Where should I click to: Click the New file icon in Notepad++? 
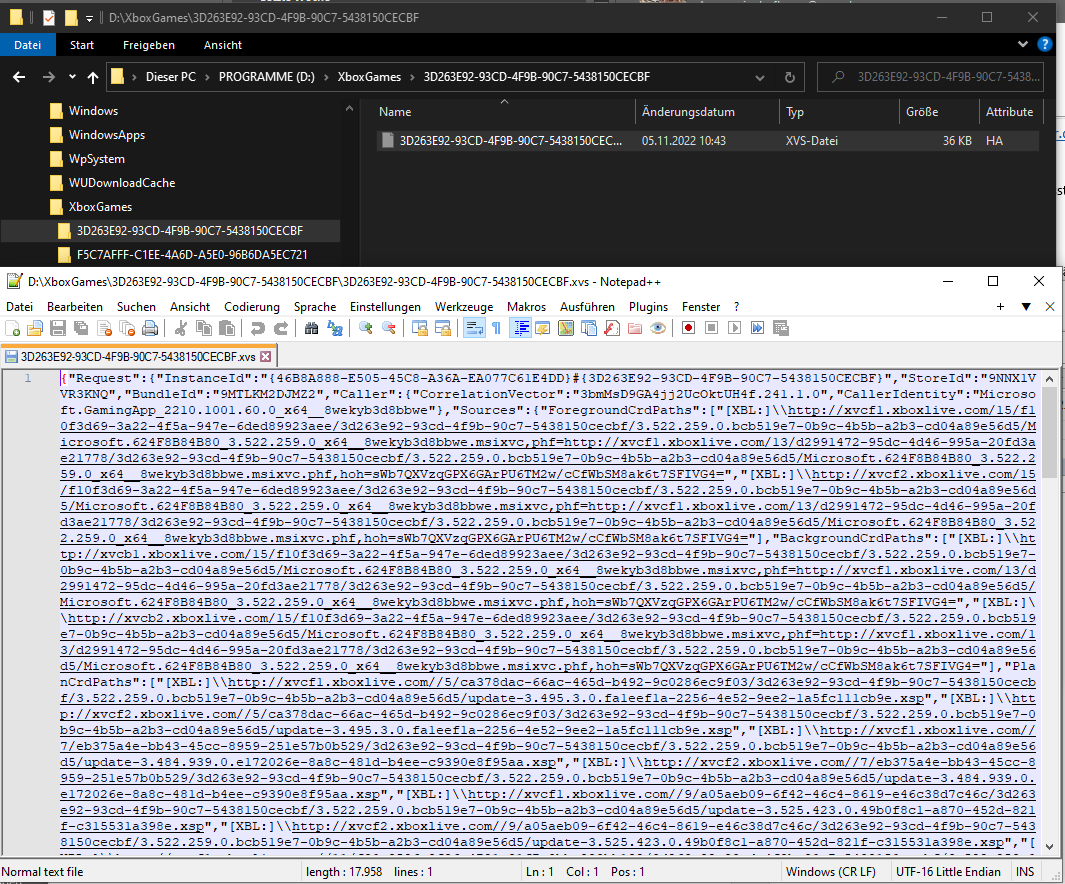12,329
